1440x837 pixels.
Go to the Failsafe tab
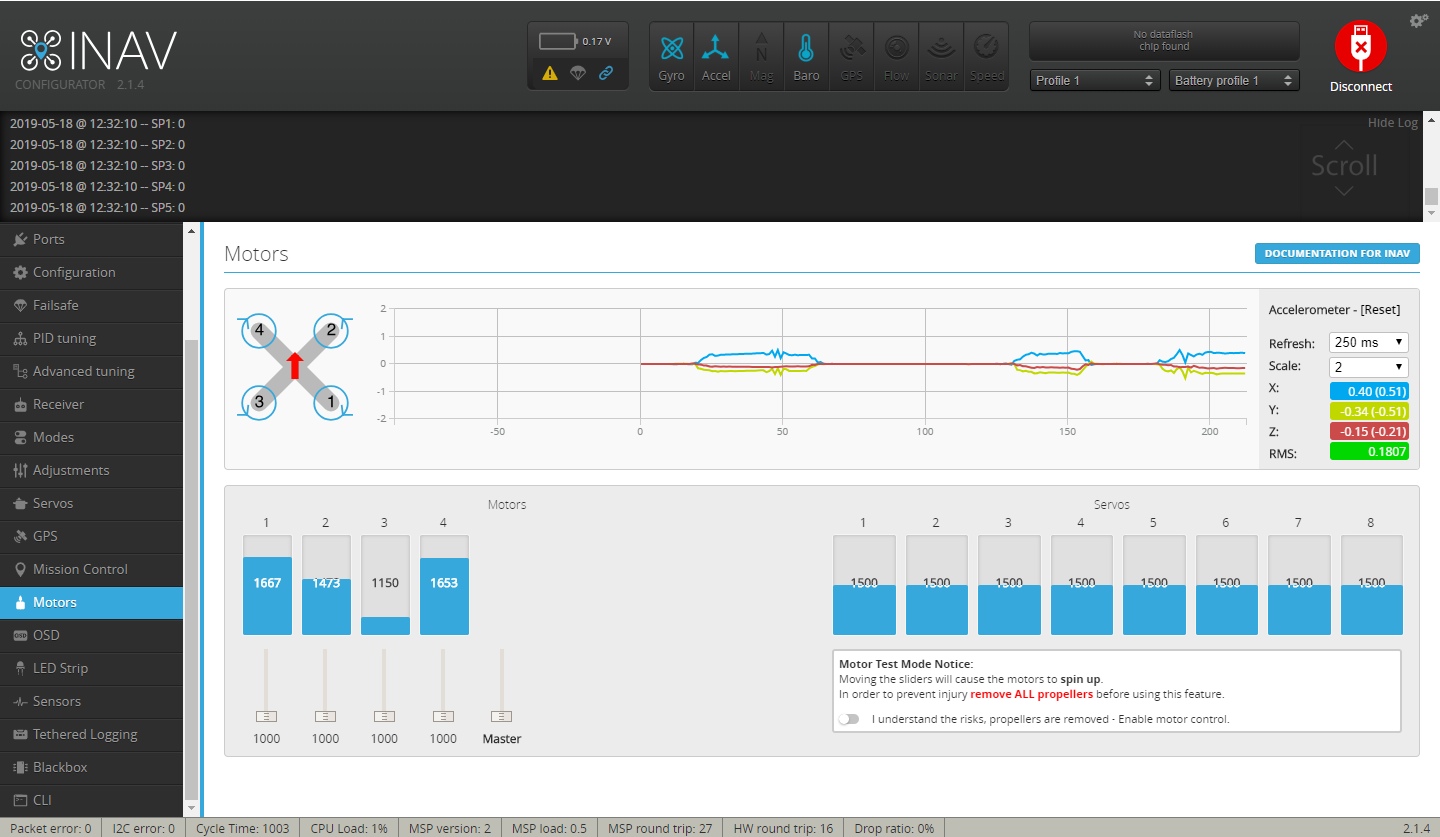pyautogui.click(x=55, y=305)
